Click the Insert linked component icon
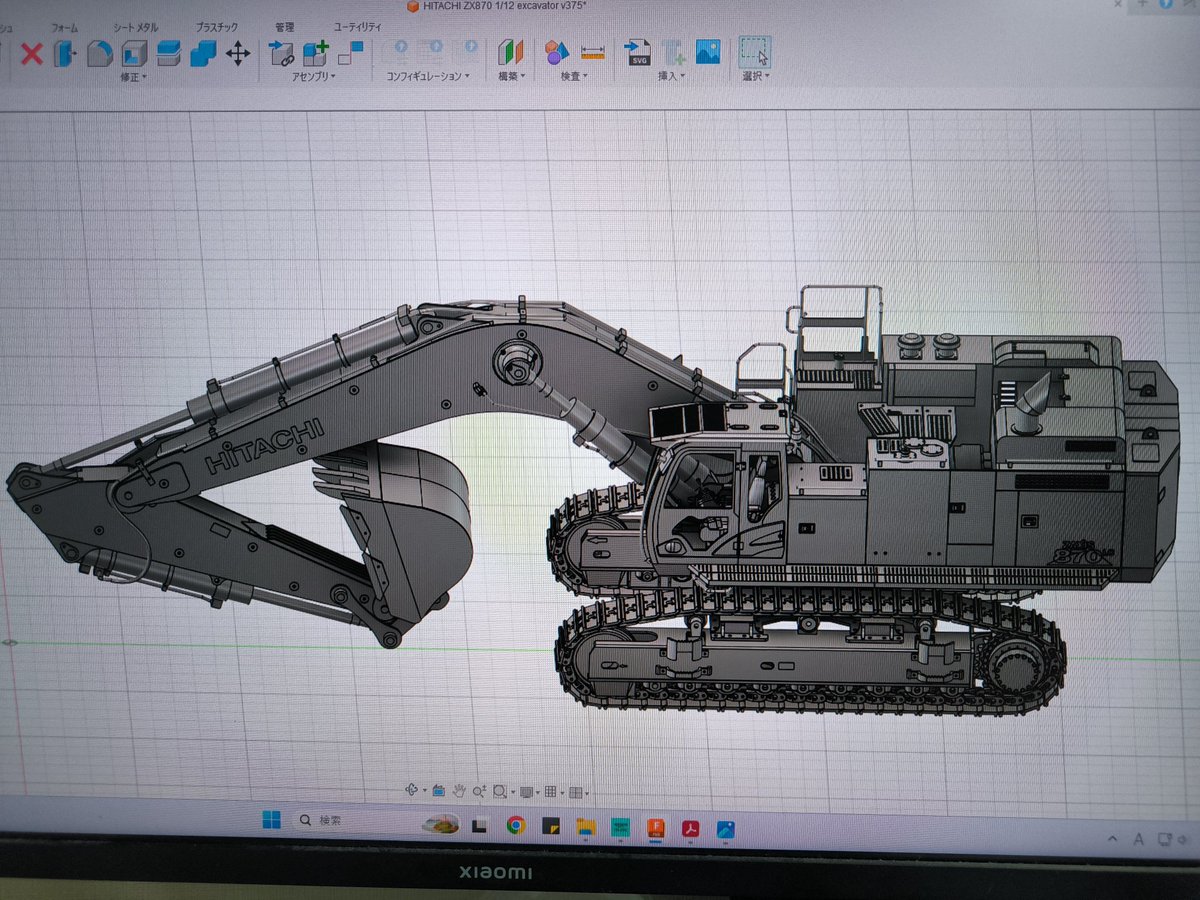The width and height of the screenshot is (1200, 900). tap(282, 53)
